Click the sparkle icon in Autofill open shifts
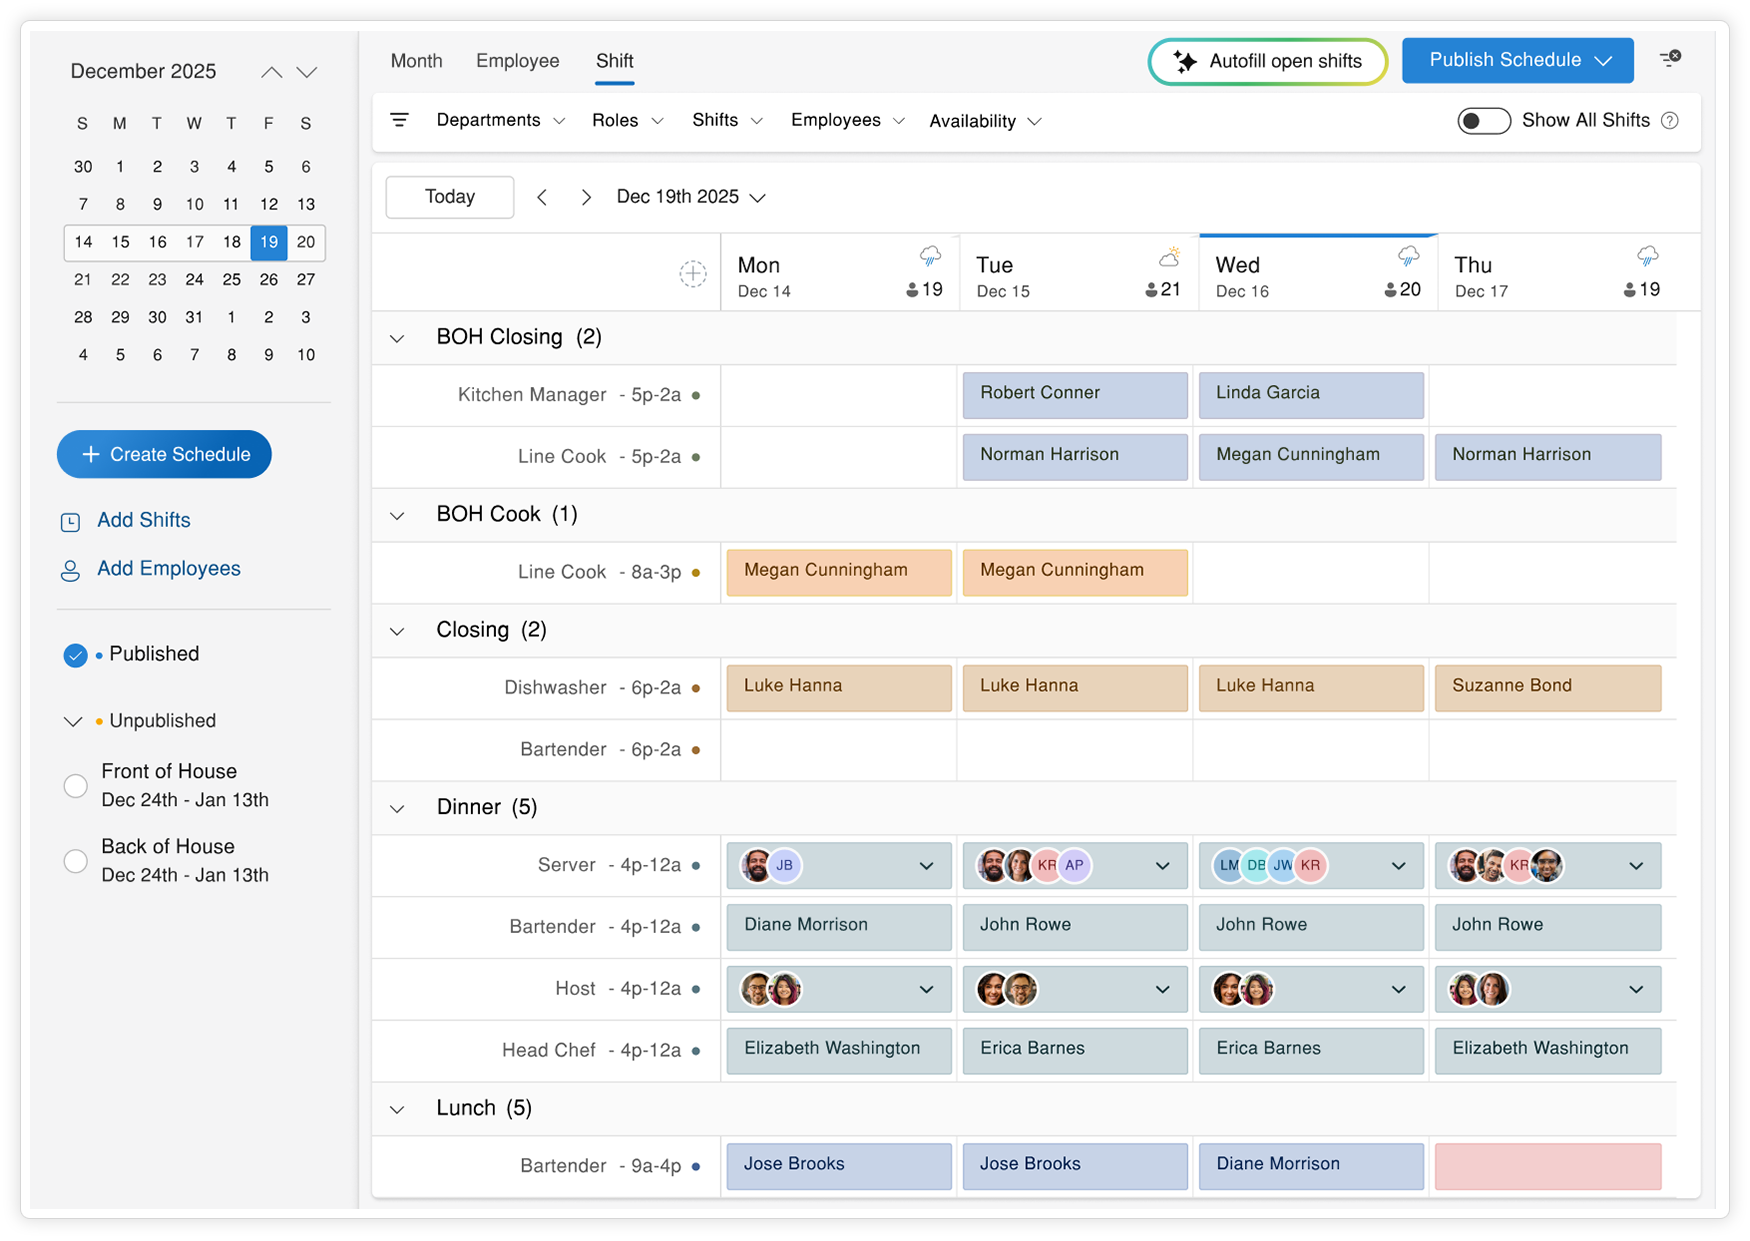 [x=1185, y=62]
